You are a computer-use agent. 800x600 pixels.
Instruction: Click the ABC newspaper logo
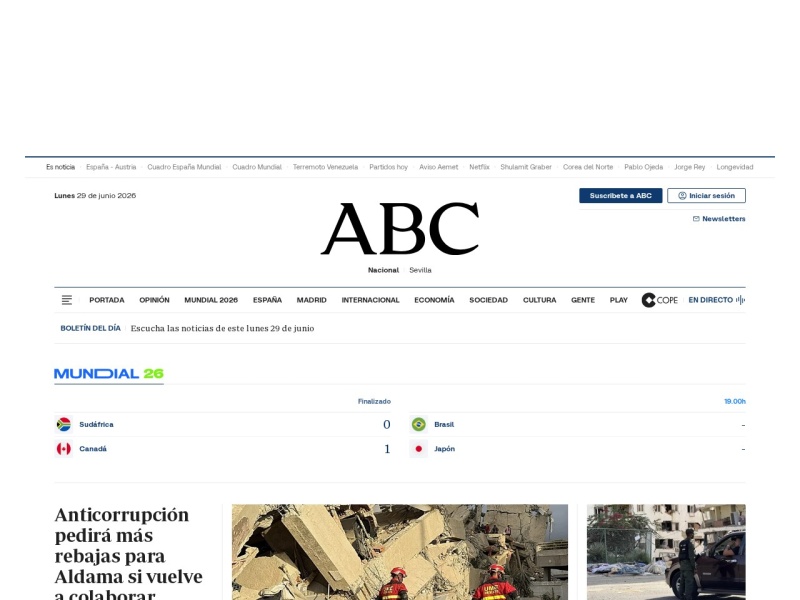pos(400,228)
